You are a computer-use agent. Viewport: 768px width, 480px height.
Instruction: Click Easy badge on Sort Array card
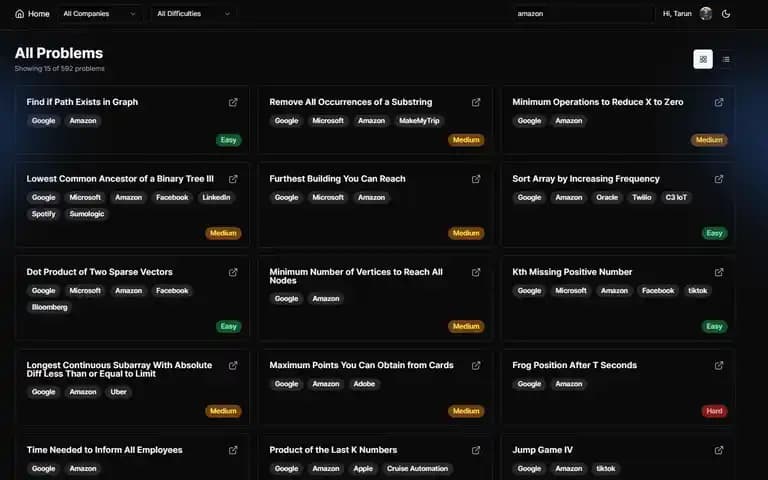714,233
